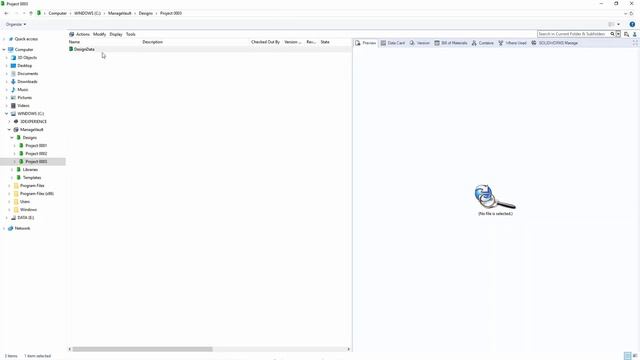
Task: Open the view layout dropdown arrow near help
Action: pos(618,24)
